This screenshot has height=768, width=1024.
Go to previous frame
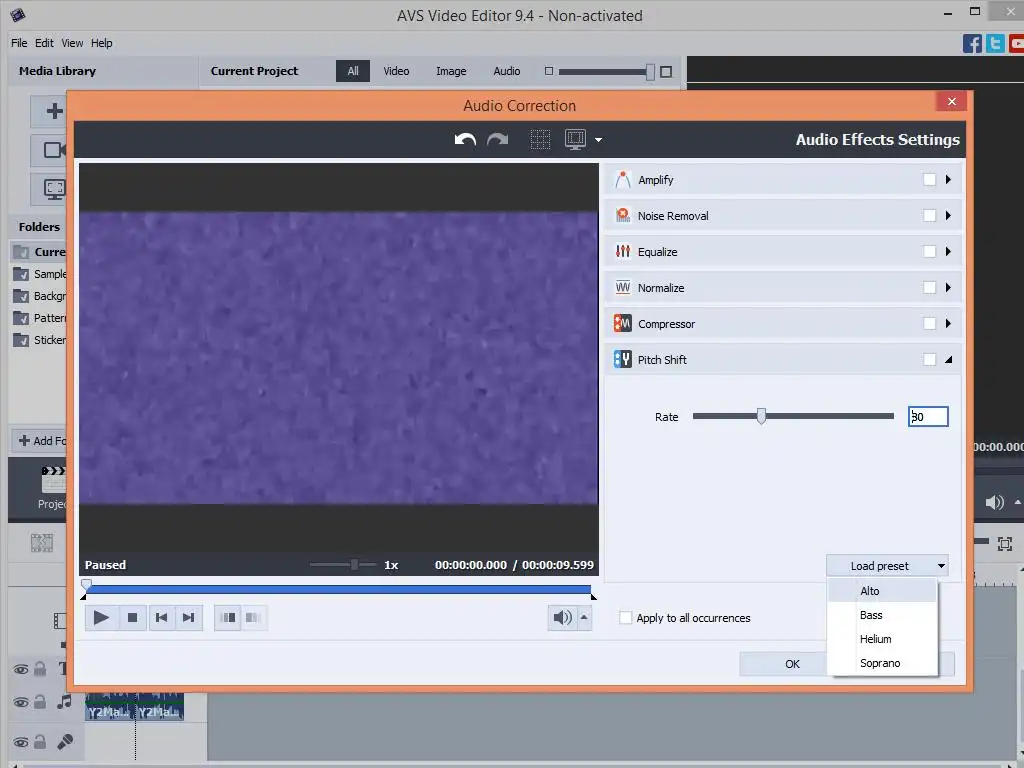(161, 618)
